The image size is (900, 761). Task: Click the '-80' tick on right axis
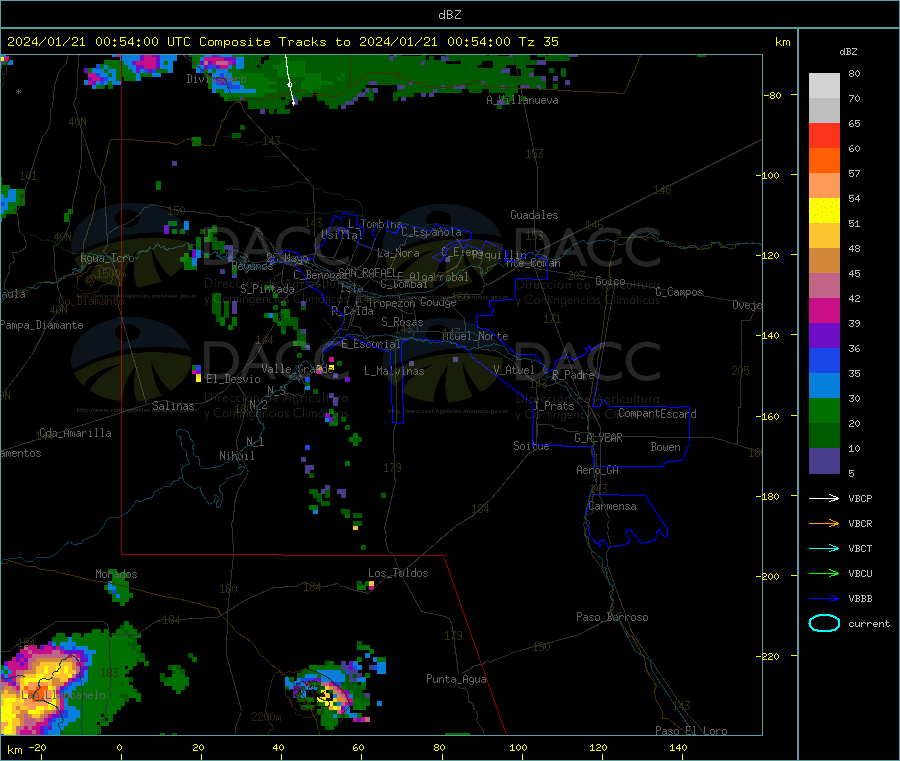click(774, 95)
